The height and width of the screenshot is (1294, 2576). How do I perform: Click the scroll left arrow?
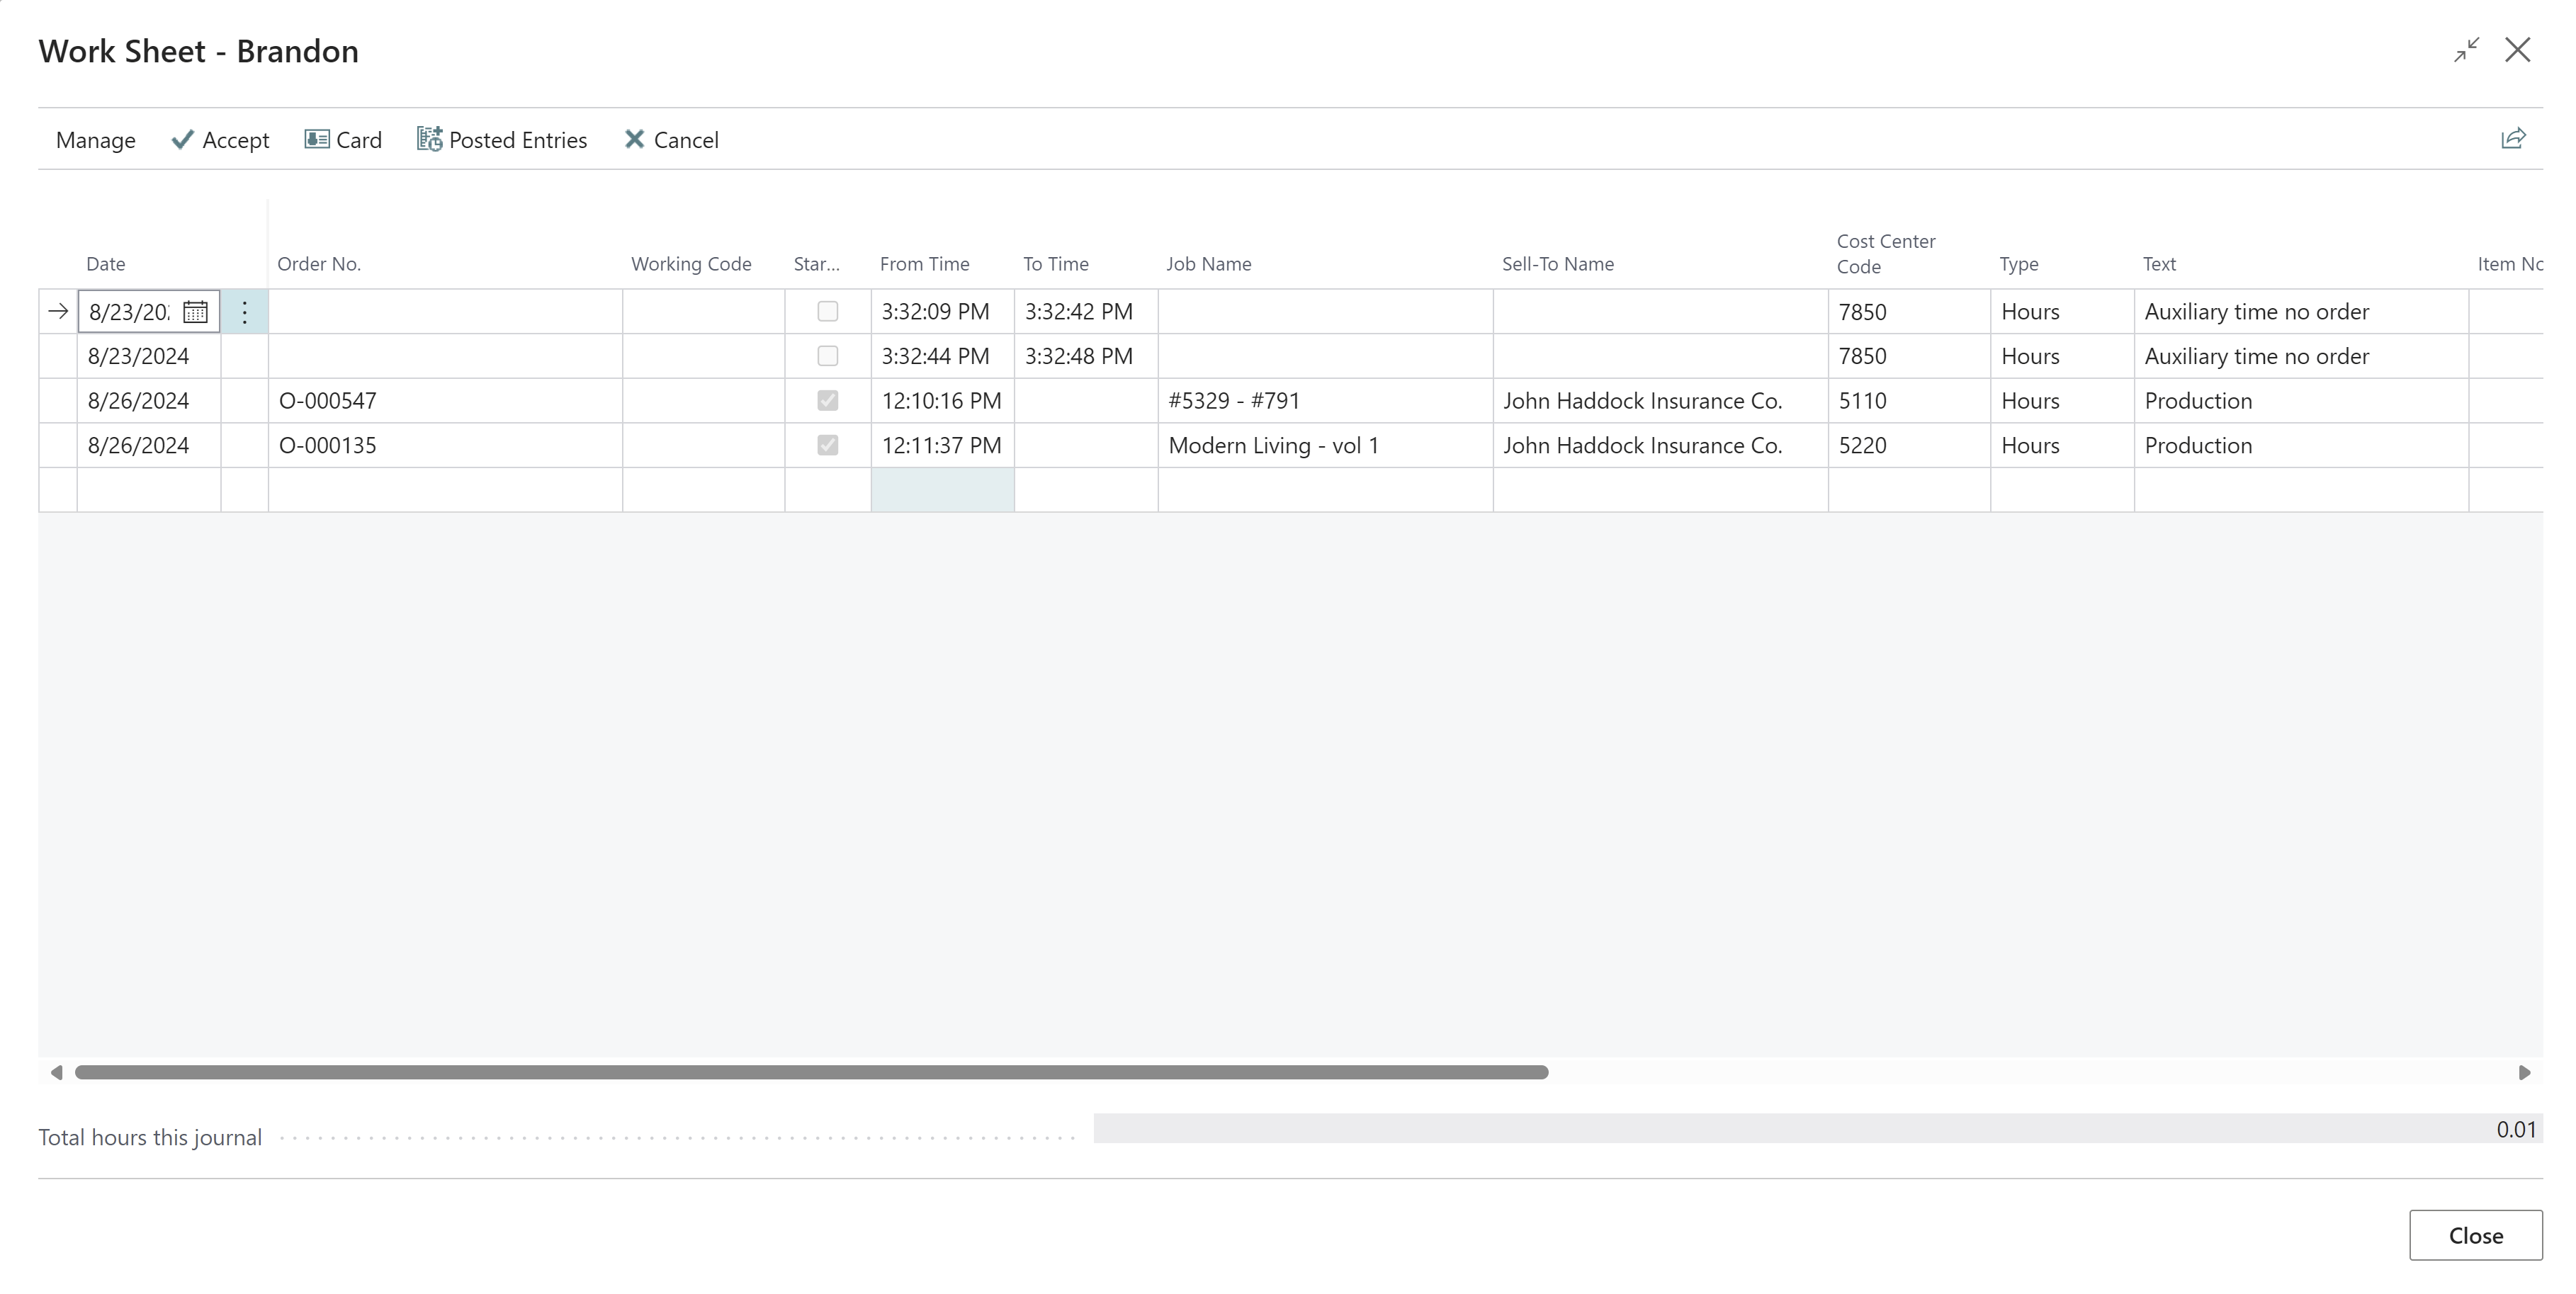56,1072
